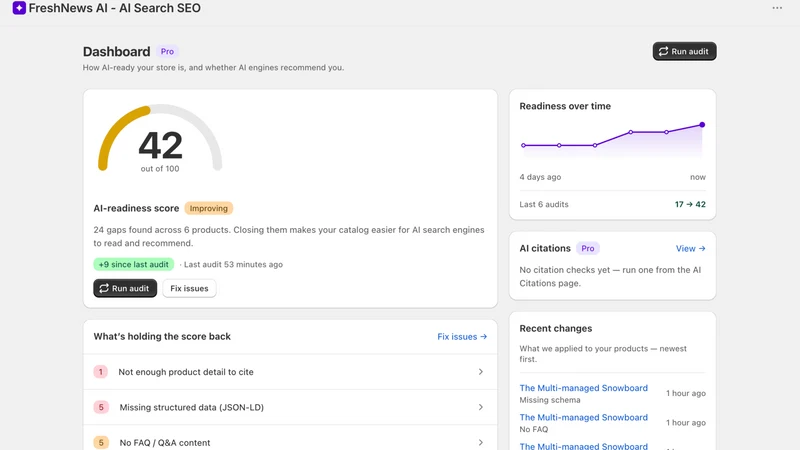This screenshot has width=800, height=450.
Task: Open Multi-managed Snowboard link with No FAQ
Action: coord(583,417)
